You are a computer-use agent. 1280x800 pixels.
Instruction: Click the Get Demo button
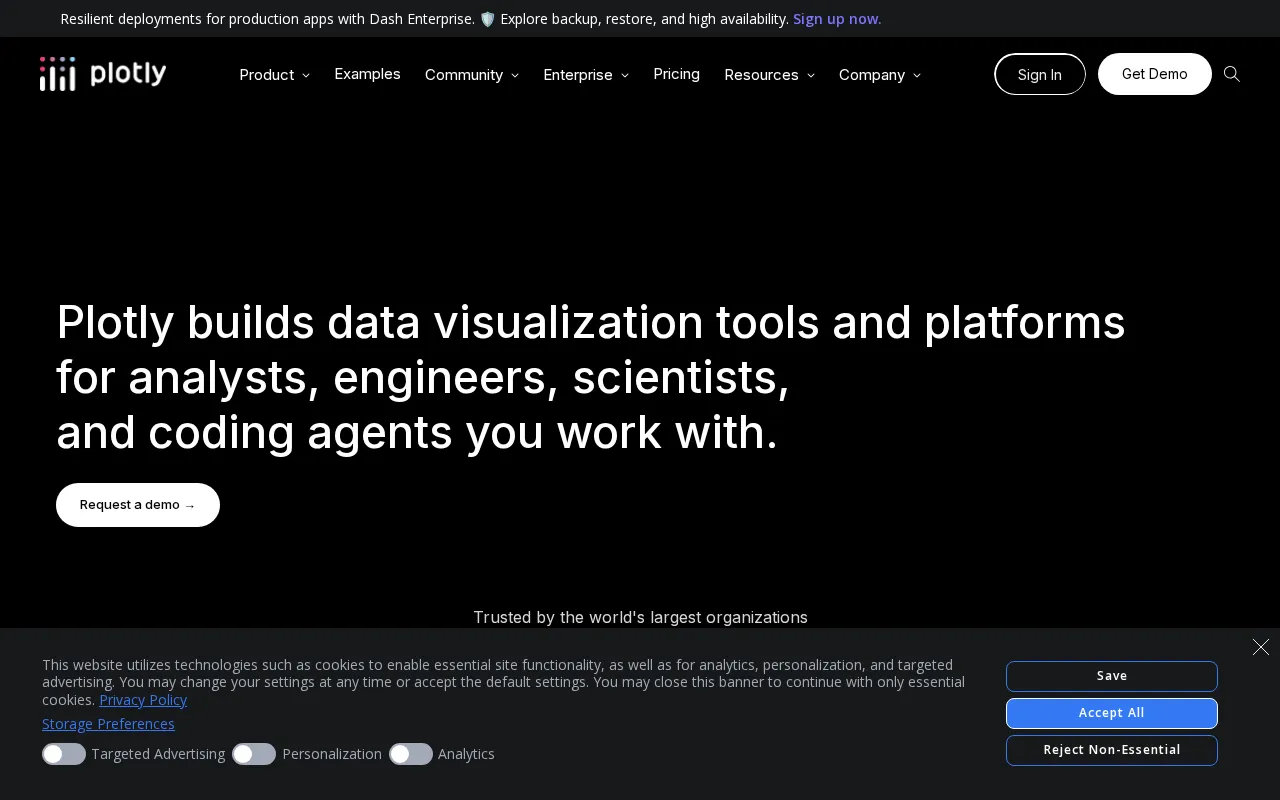1155,74
